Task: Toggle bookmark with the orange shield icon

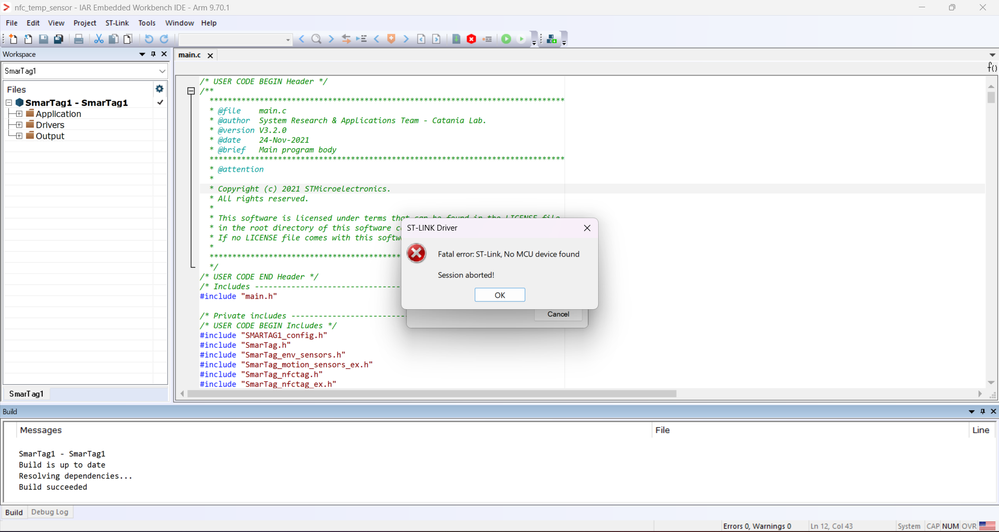Action: coord(391,39)
